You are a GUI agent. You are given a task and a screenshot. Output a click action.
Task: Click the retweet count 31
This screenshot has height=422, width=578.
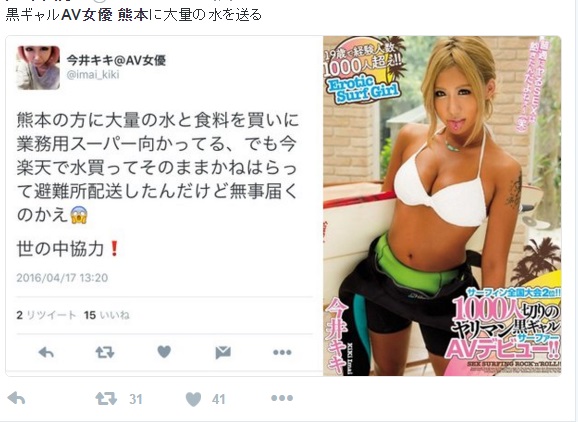pos(136,399)
